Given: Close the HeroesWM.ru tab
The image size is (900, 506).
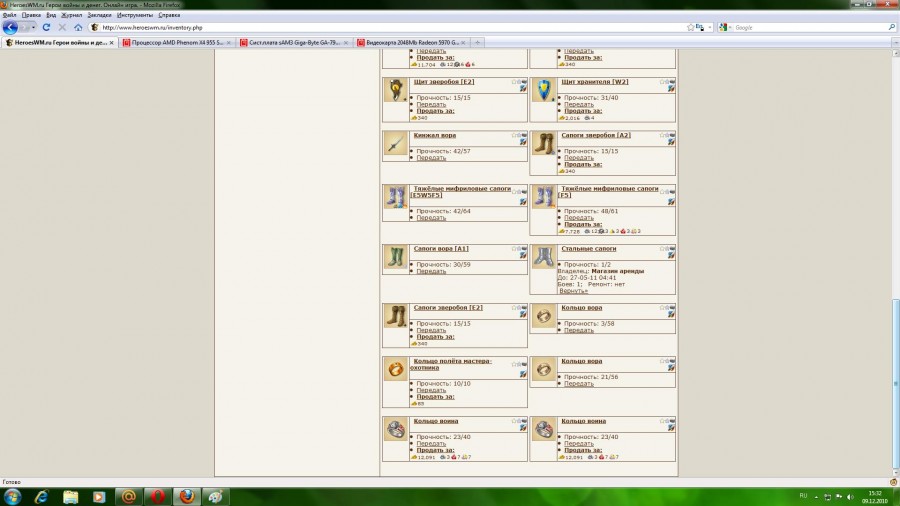Looking at the screenshot, I should [x=111, y=42].
